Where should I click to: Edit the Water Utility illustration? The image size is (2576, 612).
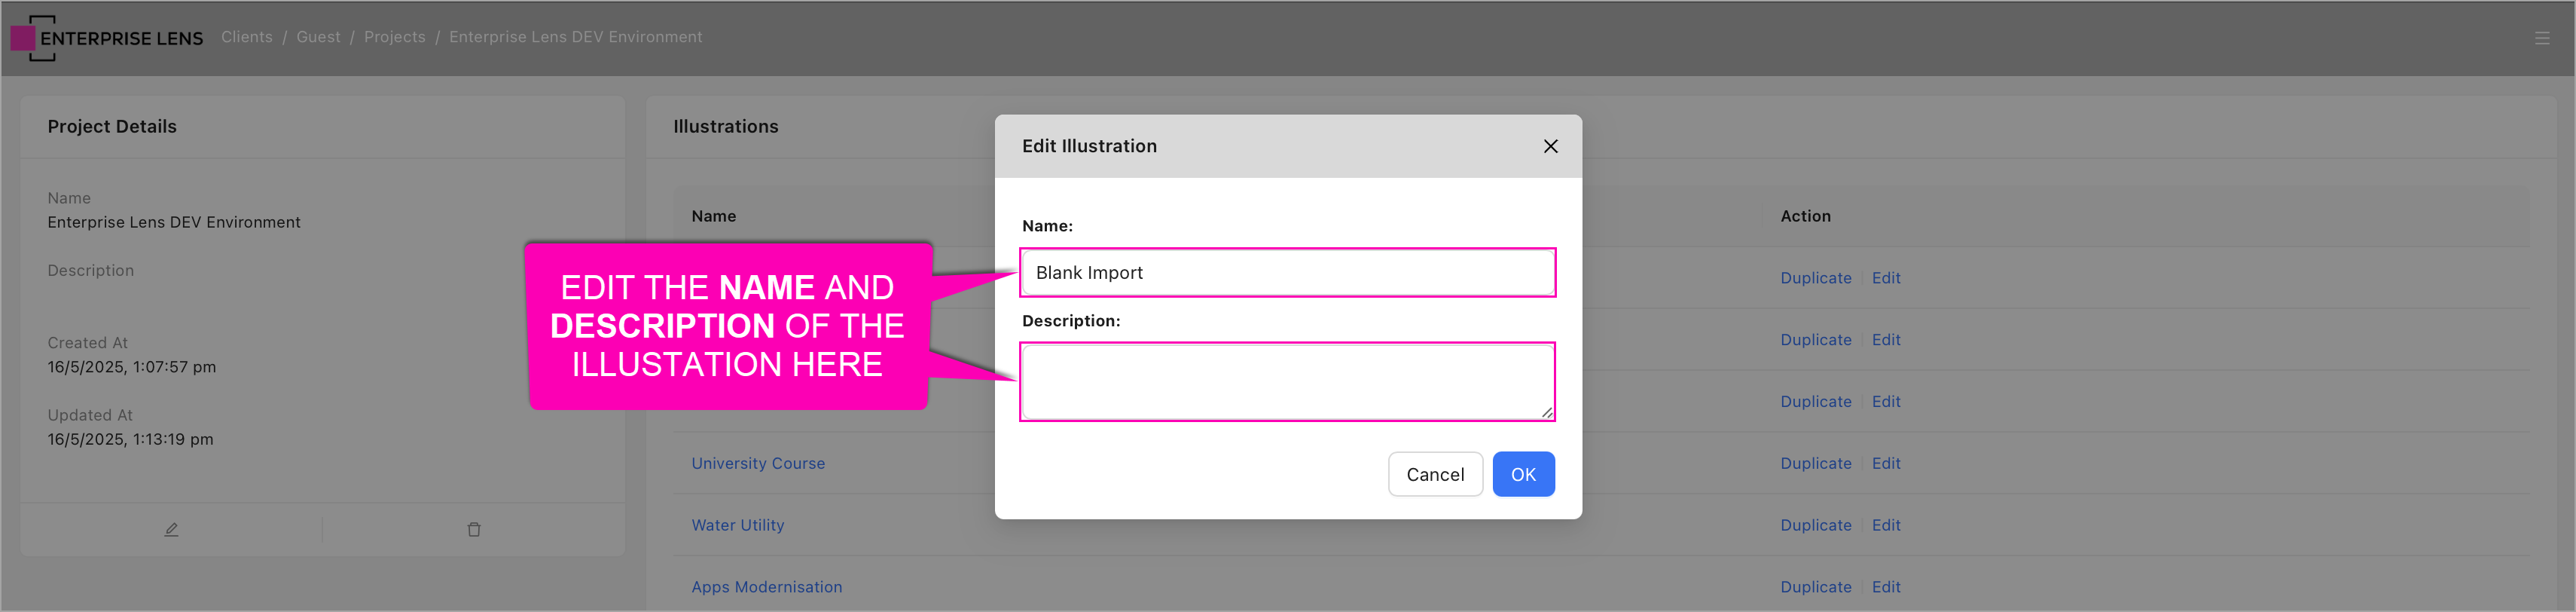1885,525
